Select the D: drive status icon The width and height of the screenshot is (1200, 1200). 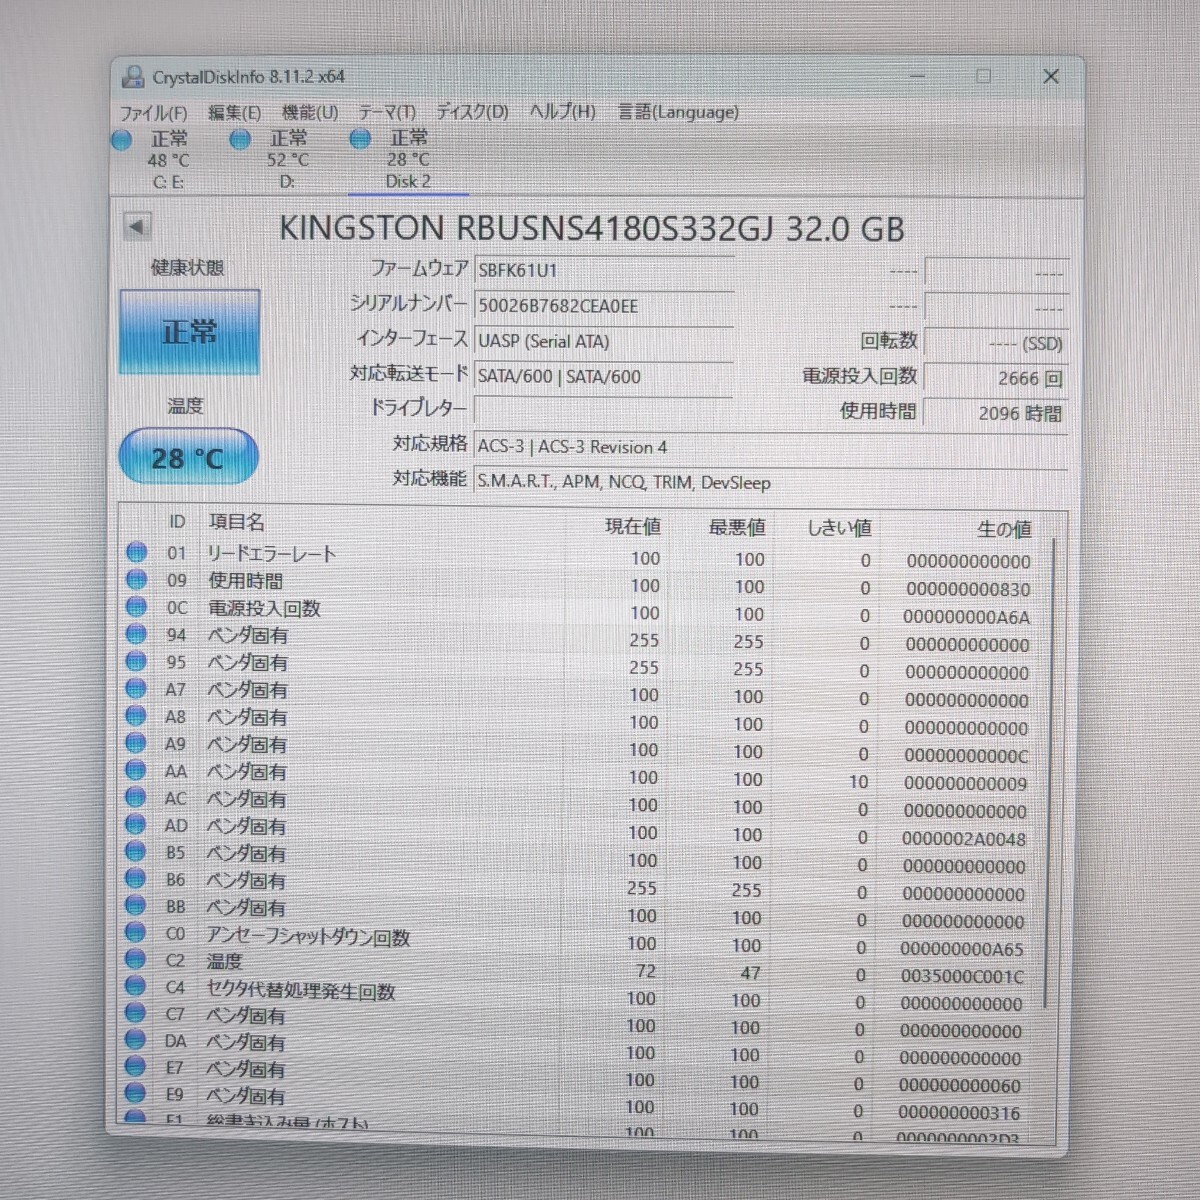point(240,140)
